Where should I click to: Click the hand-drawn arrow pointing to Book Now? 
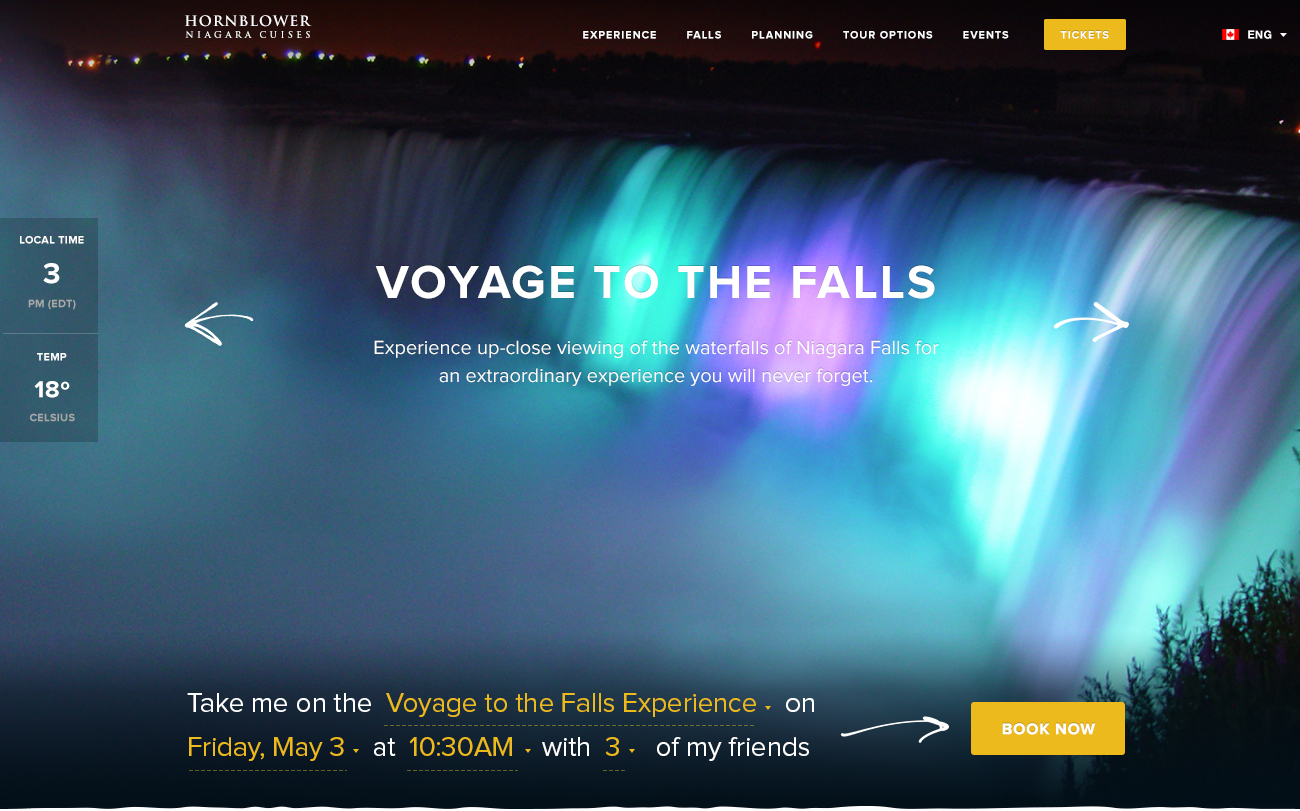tap(895, 728)
